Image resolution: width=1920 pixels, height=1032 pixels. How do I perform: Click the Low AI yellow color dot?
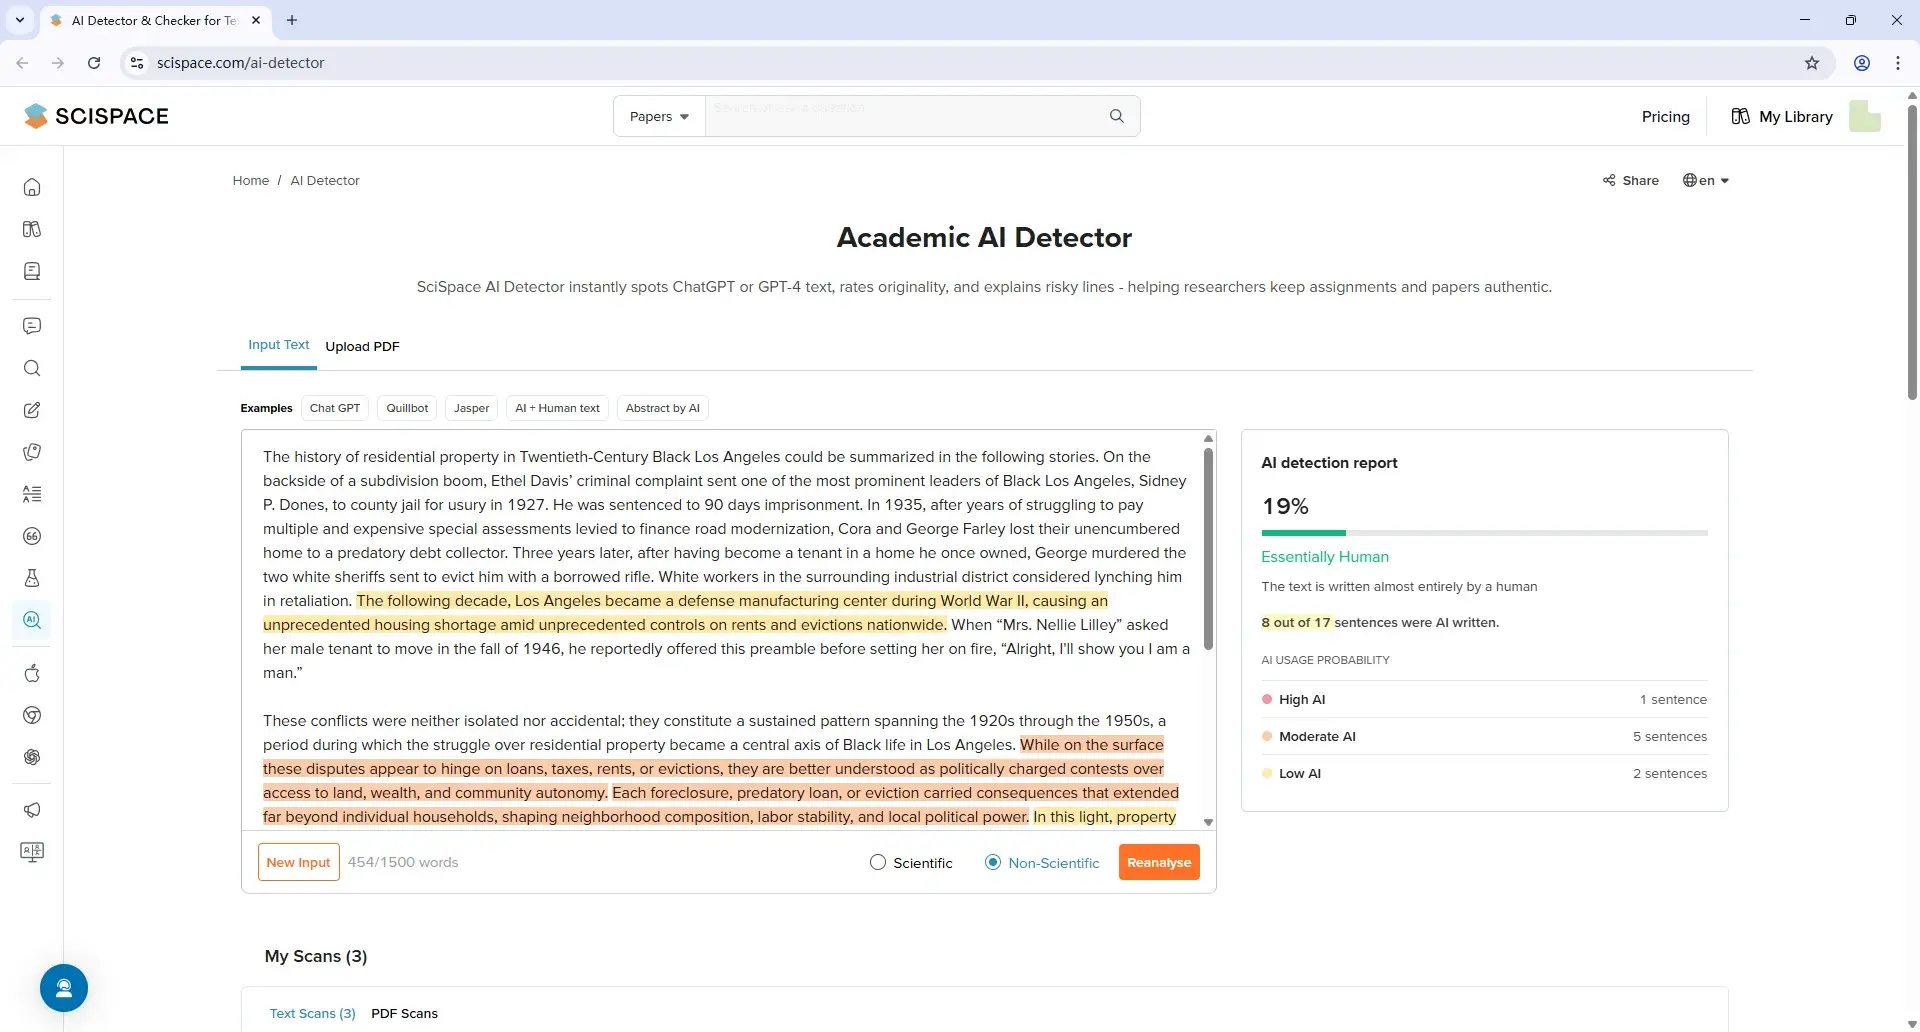(1267, 774)
